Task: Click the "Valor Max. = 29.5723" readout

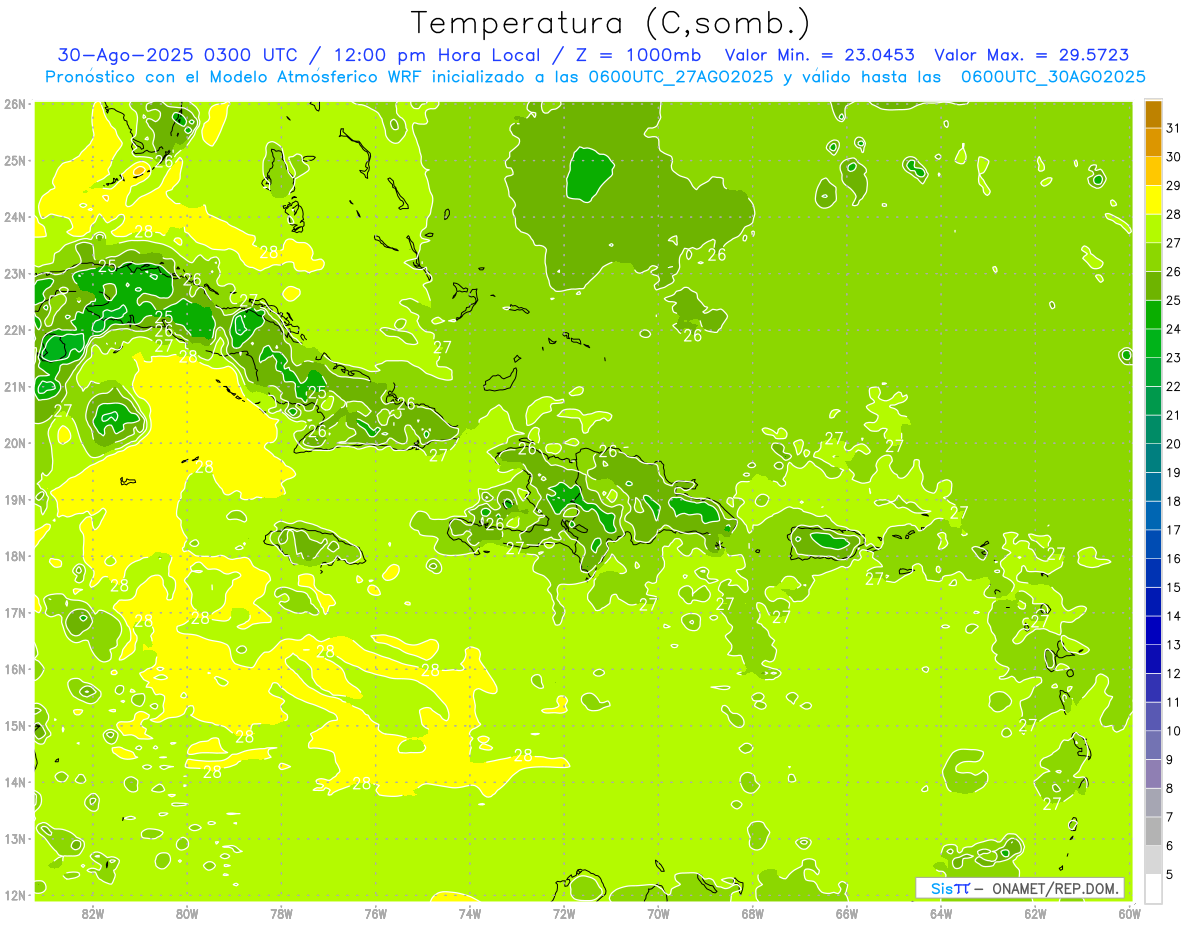Action: coord(1033,55)
